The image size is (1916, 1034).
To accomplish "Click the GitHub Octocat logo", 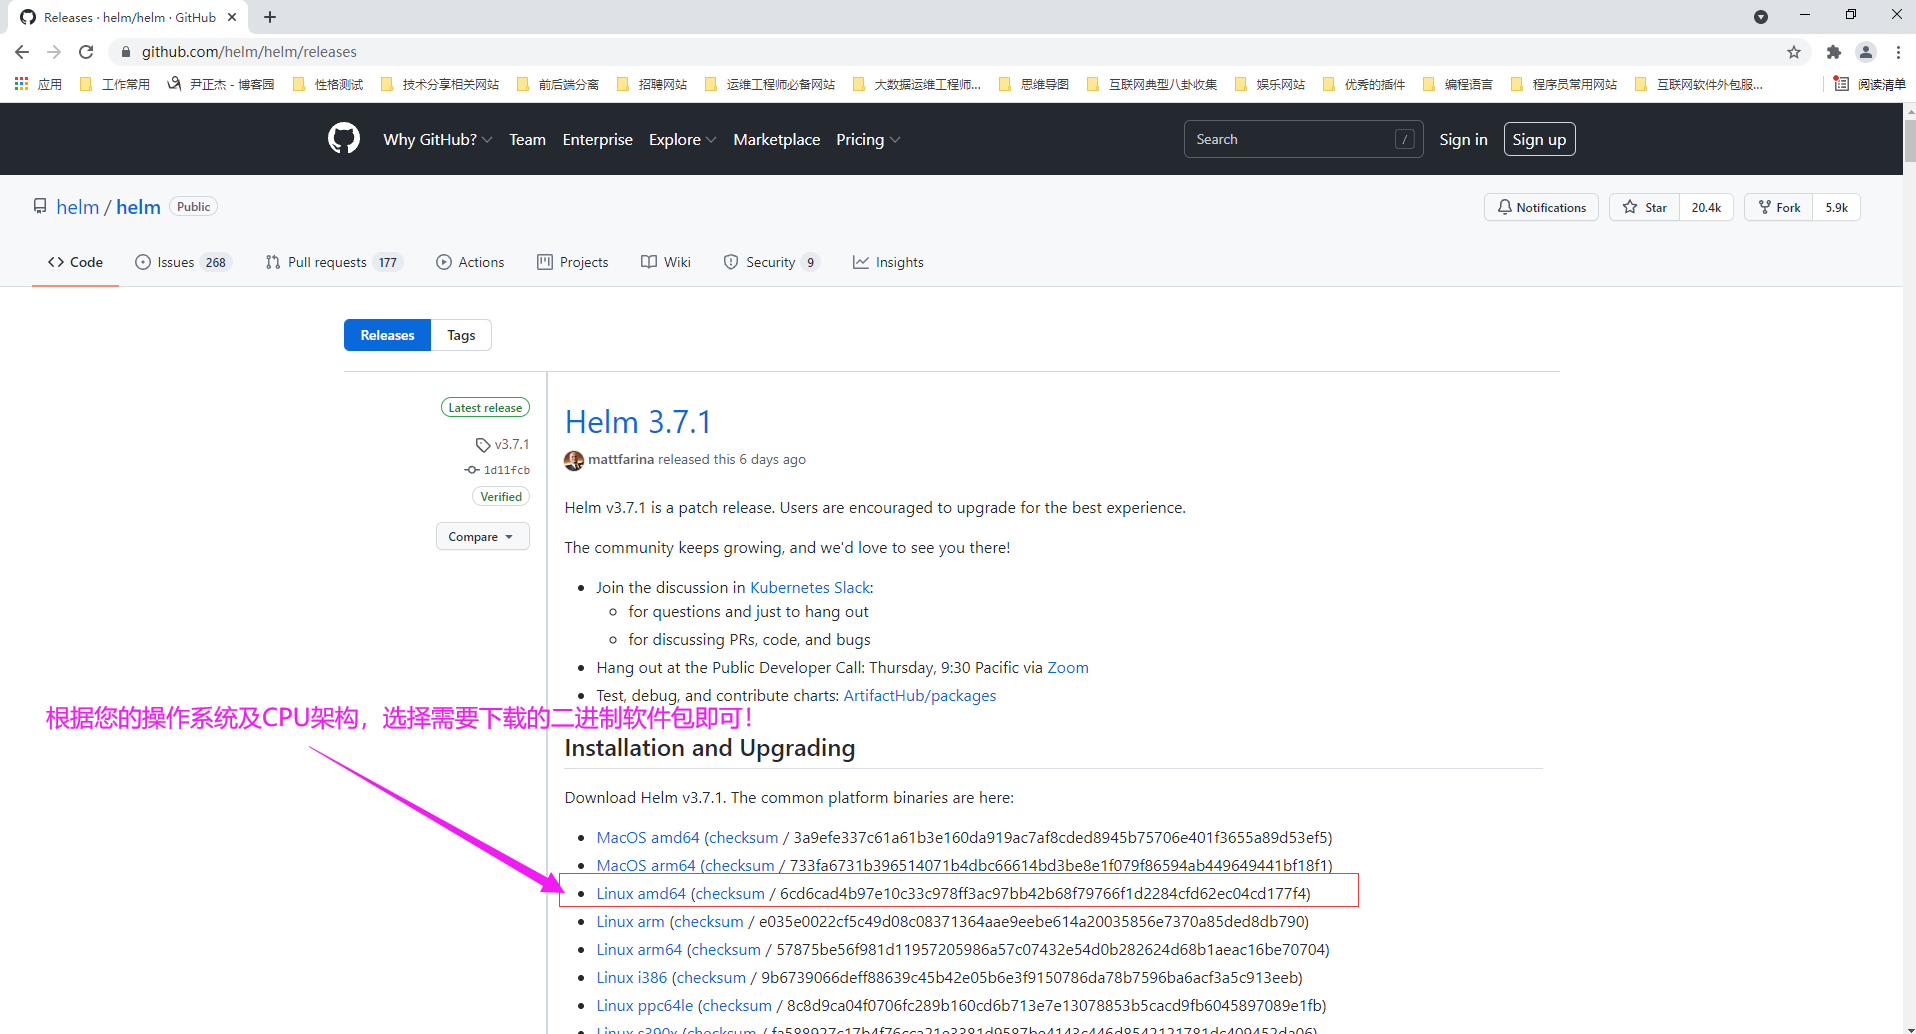I will point(343,139).
